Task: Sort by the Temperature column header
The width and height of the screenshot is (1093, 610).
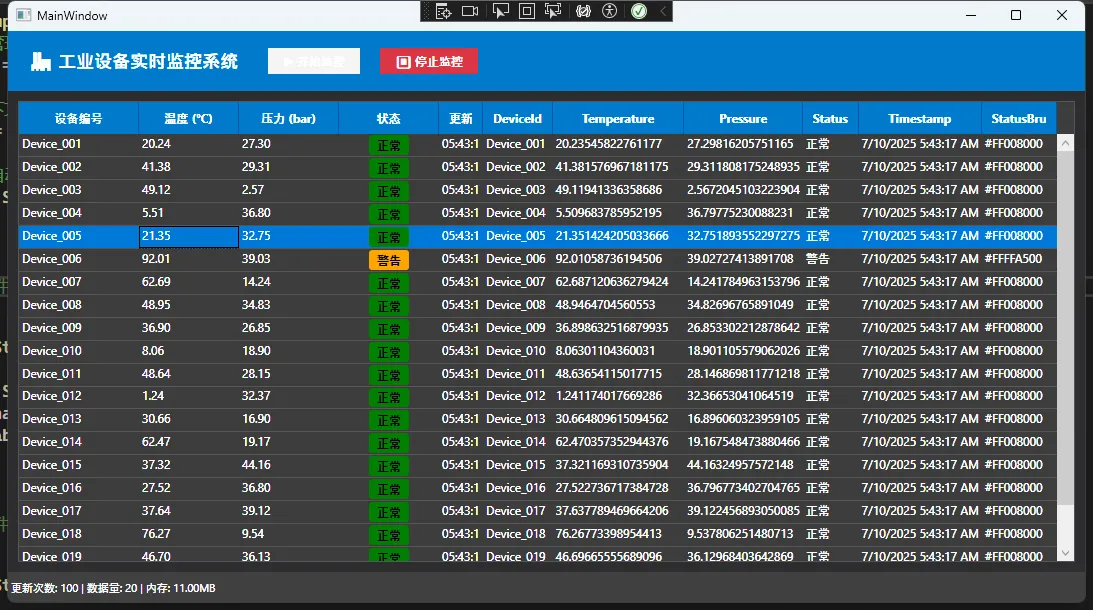Action: point(617,118)
